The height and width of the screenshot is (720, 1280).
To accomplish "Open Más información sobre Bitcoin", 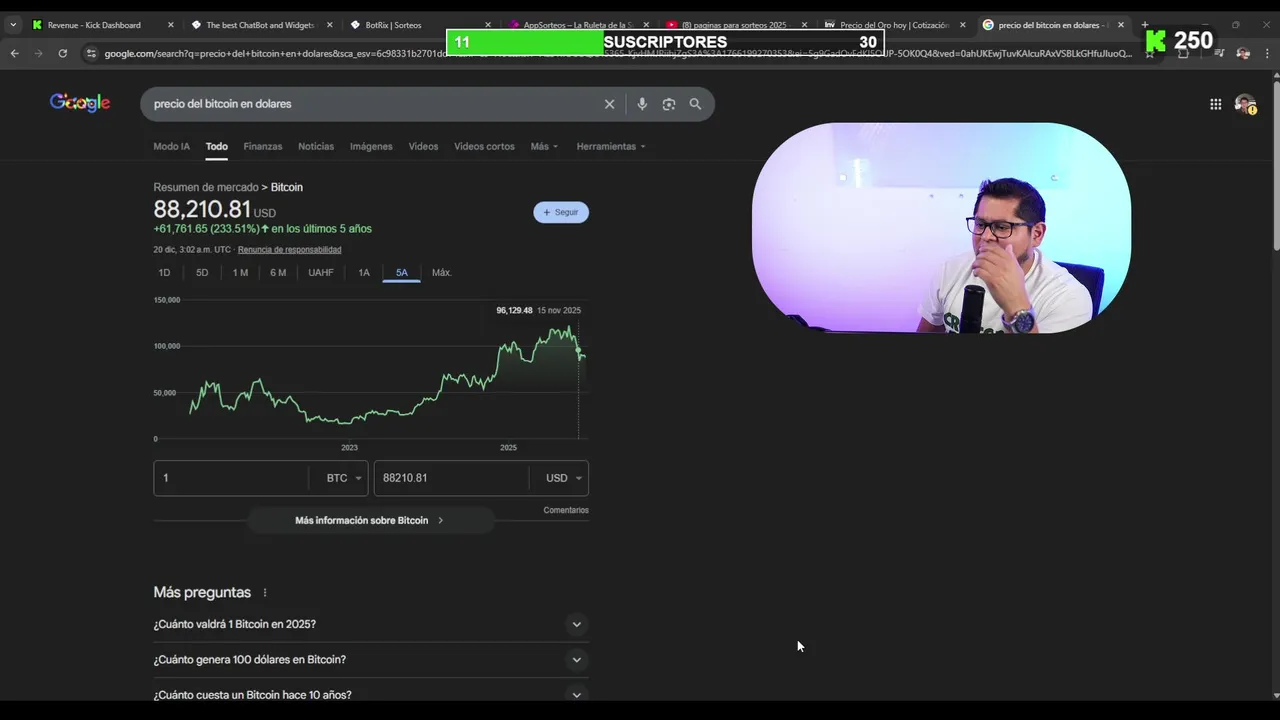I will click(x=370, y=520).
